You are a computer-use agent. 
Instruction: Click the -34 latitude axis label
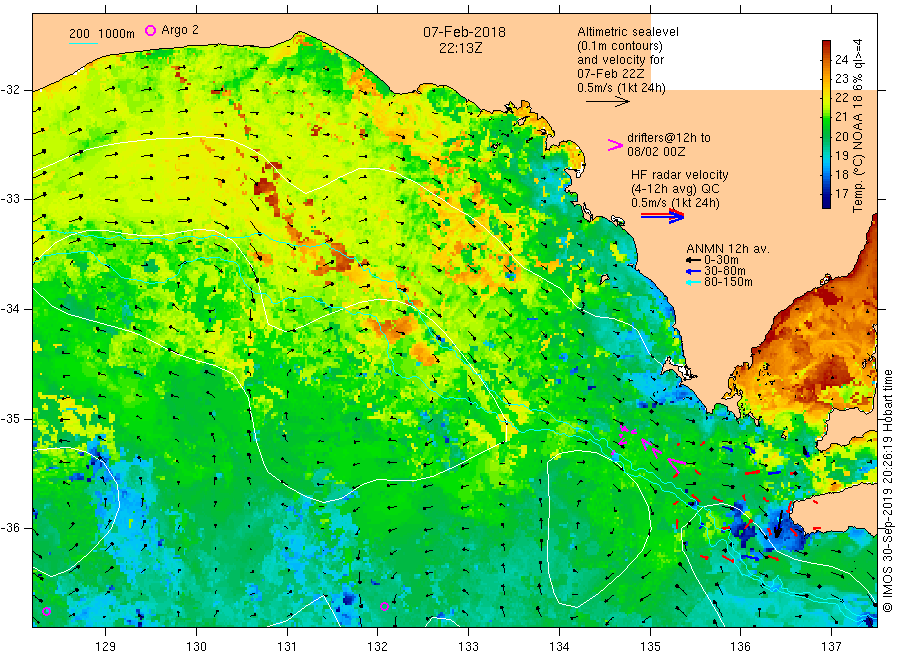point(10,309)
